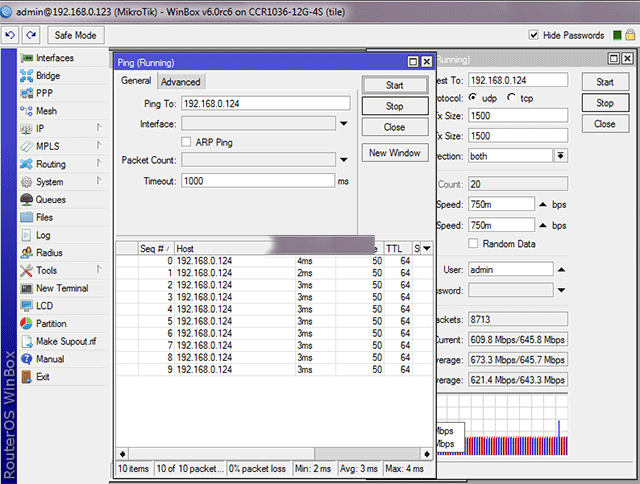Image resolution: width=640 pixels, height=484 pixels.
Task: Click the Exit door icon
Action: tap(27, 377)
